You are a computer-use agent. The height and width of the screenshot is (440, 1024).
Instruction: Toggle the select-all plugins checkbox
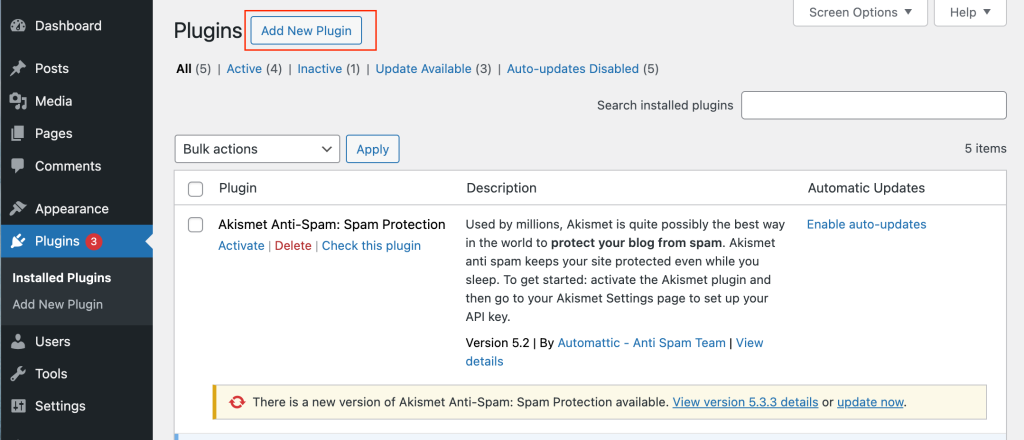pyautogui.click(x=196, y=189)
